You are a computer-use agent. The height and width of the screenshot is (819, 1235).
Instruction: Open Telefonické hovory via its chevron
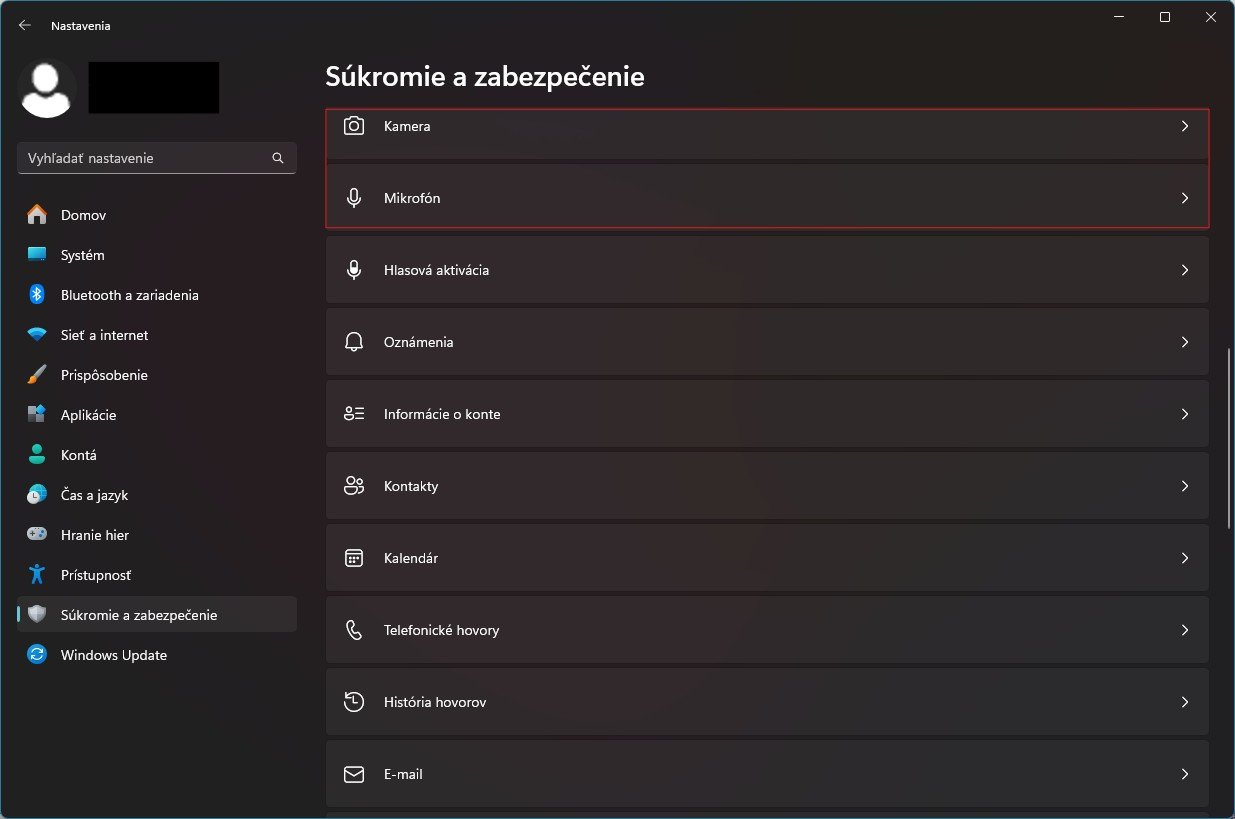1185,630
